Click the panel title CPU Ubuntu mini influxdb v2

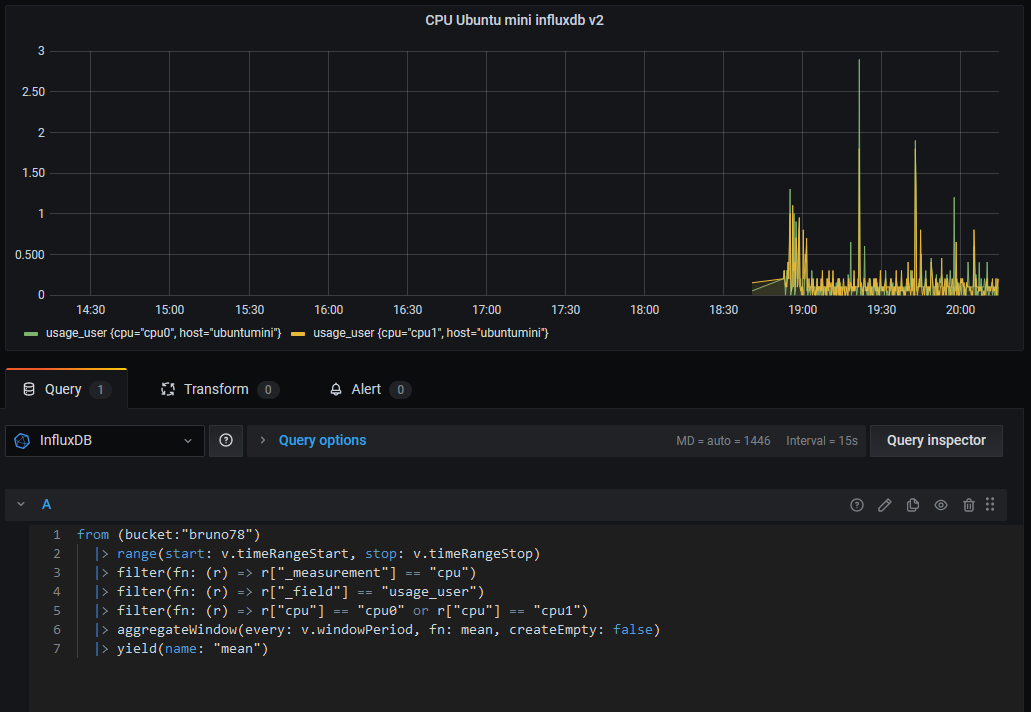click(x=514, y=20)
